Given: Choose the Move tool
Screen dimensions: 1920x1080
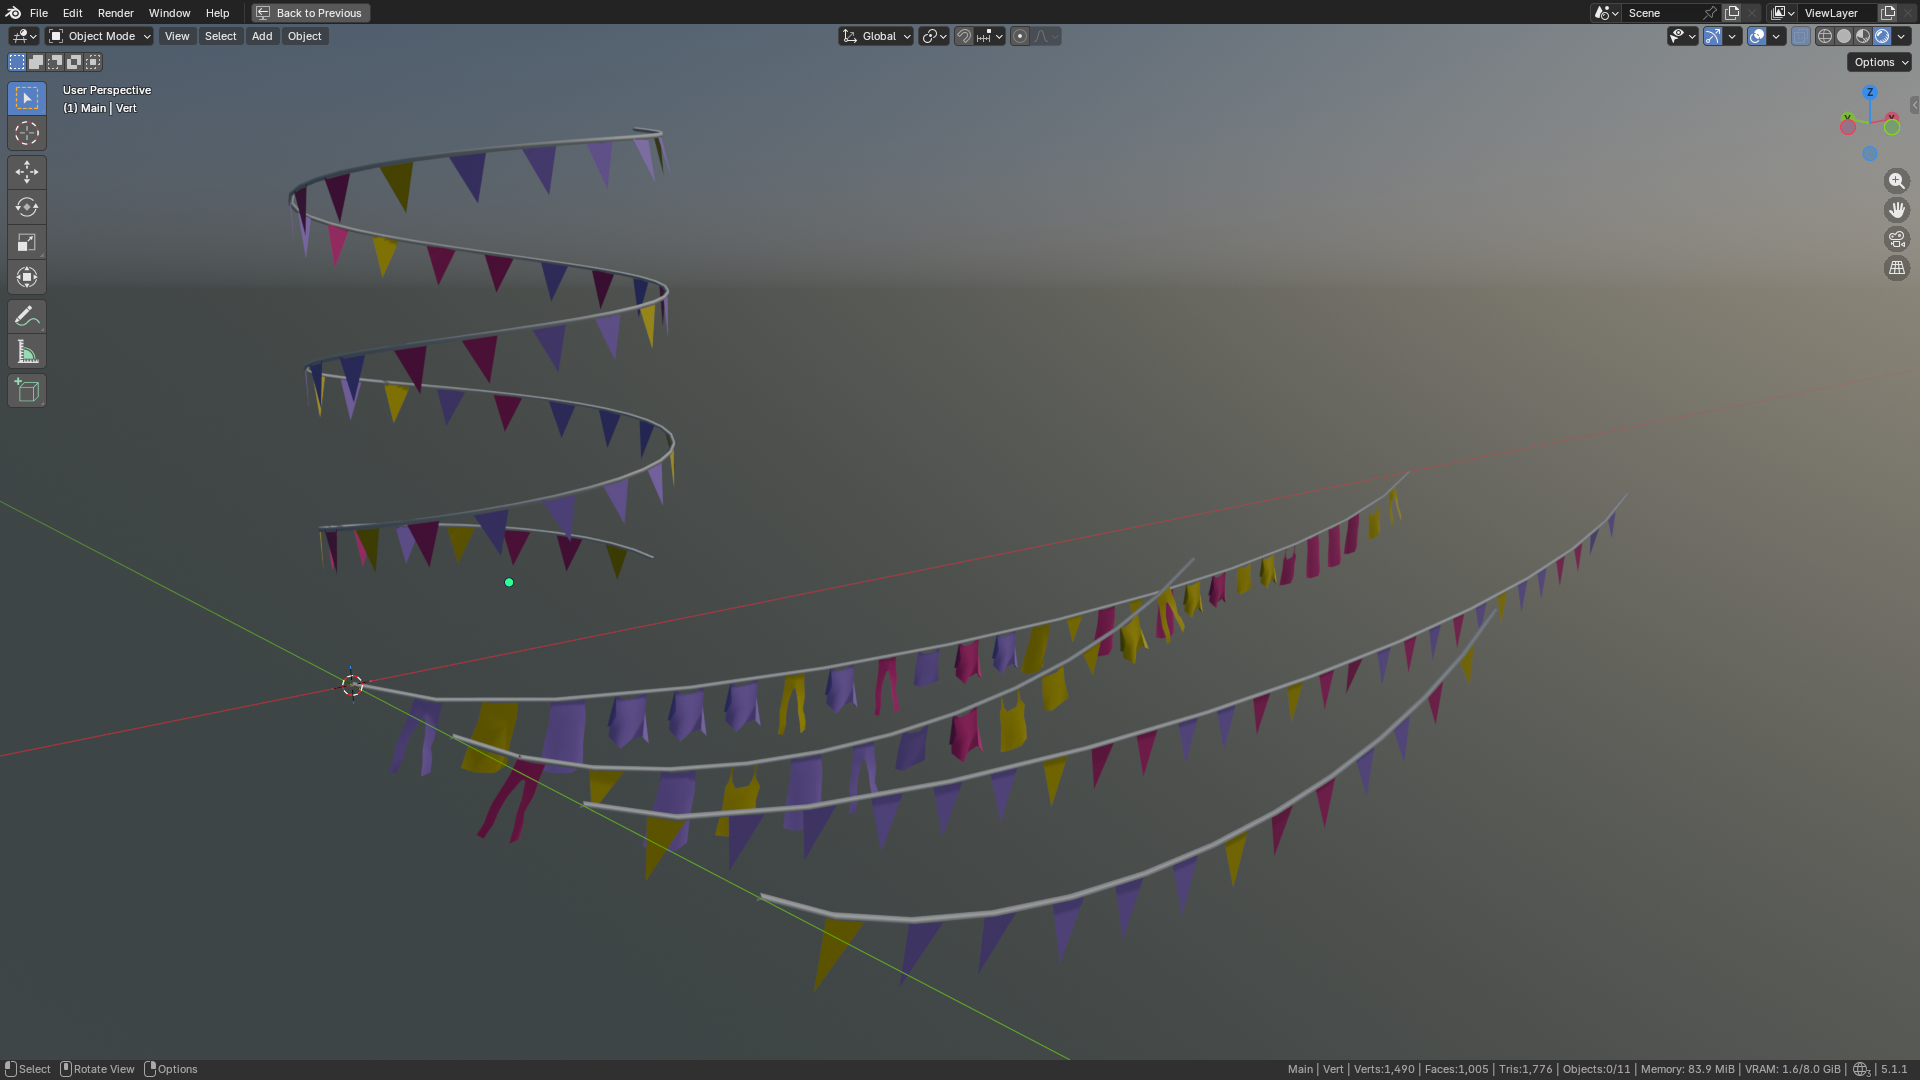Looking at the screenshot, I should 27,172.
